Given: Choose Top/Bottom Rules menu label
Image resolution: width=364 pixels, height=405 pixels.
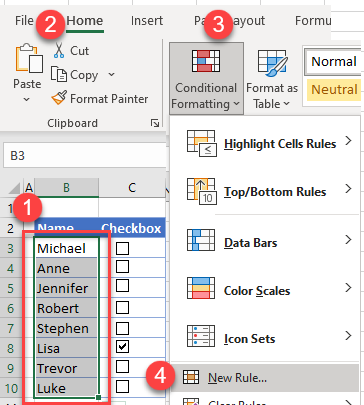Looking at the screenshot, I should point(275,192).
